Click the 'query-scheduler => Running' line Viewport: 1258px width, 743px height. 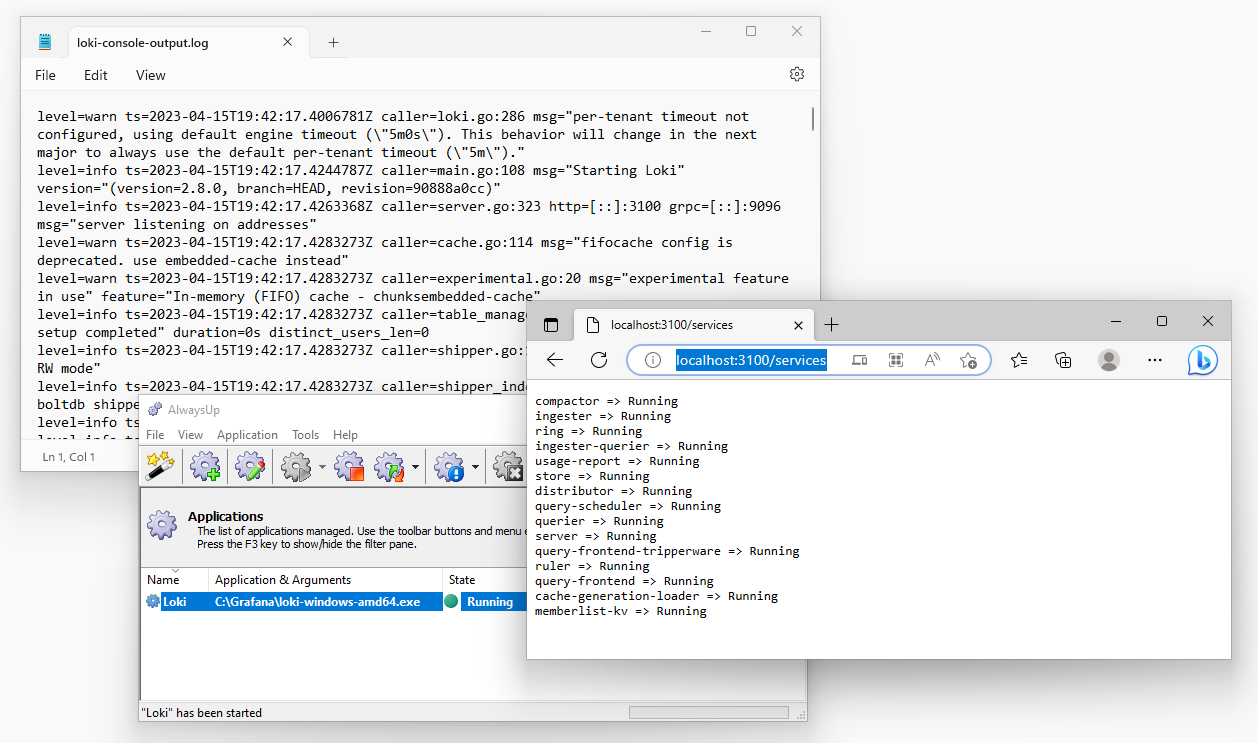(628, 506)
